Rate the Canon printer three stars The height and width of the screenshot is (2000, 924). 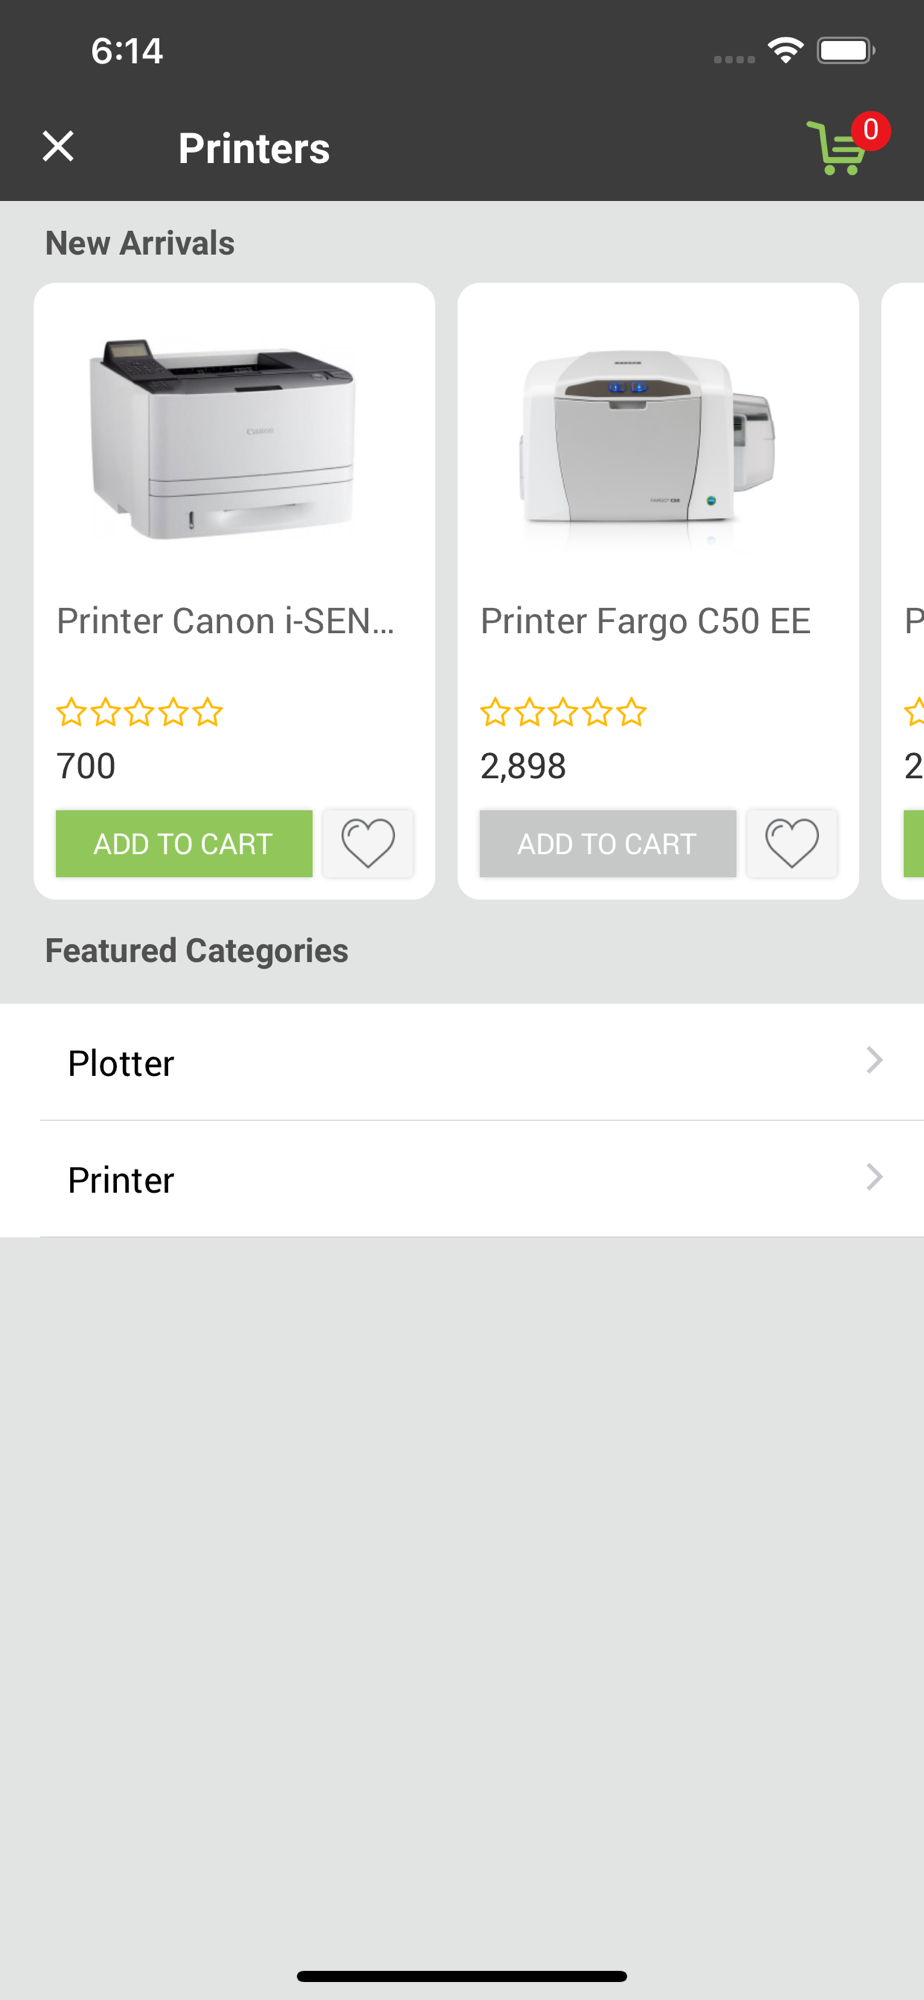click(140, 713)
